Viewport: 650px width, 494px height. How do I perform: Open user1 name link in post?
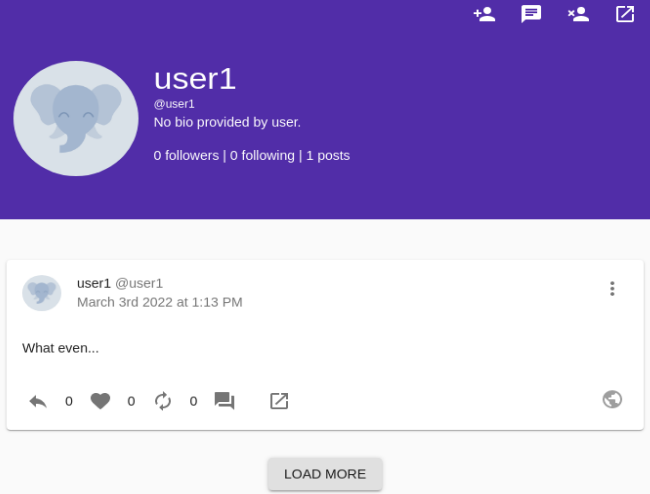pyautogui.click(x=94, y=283)
